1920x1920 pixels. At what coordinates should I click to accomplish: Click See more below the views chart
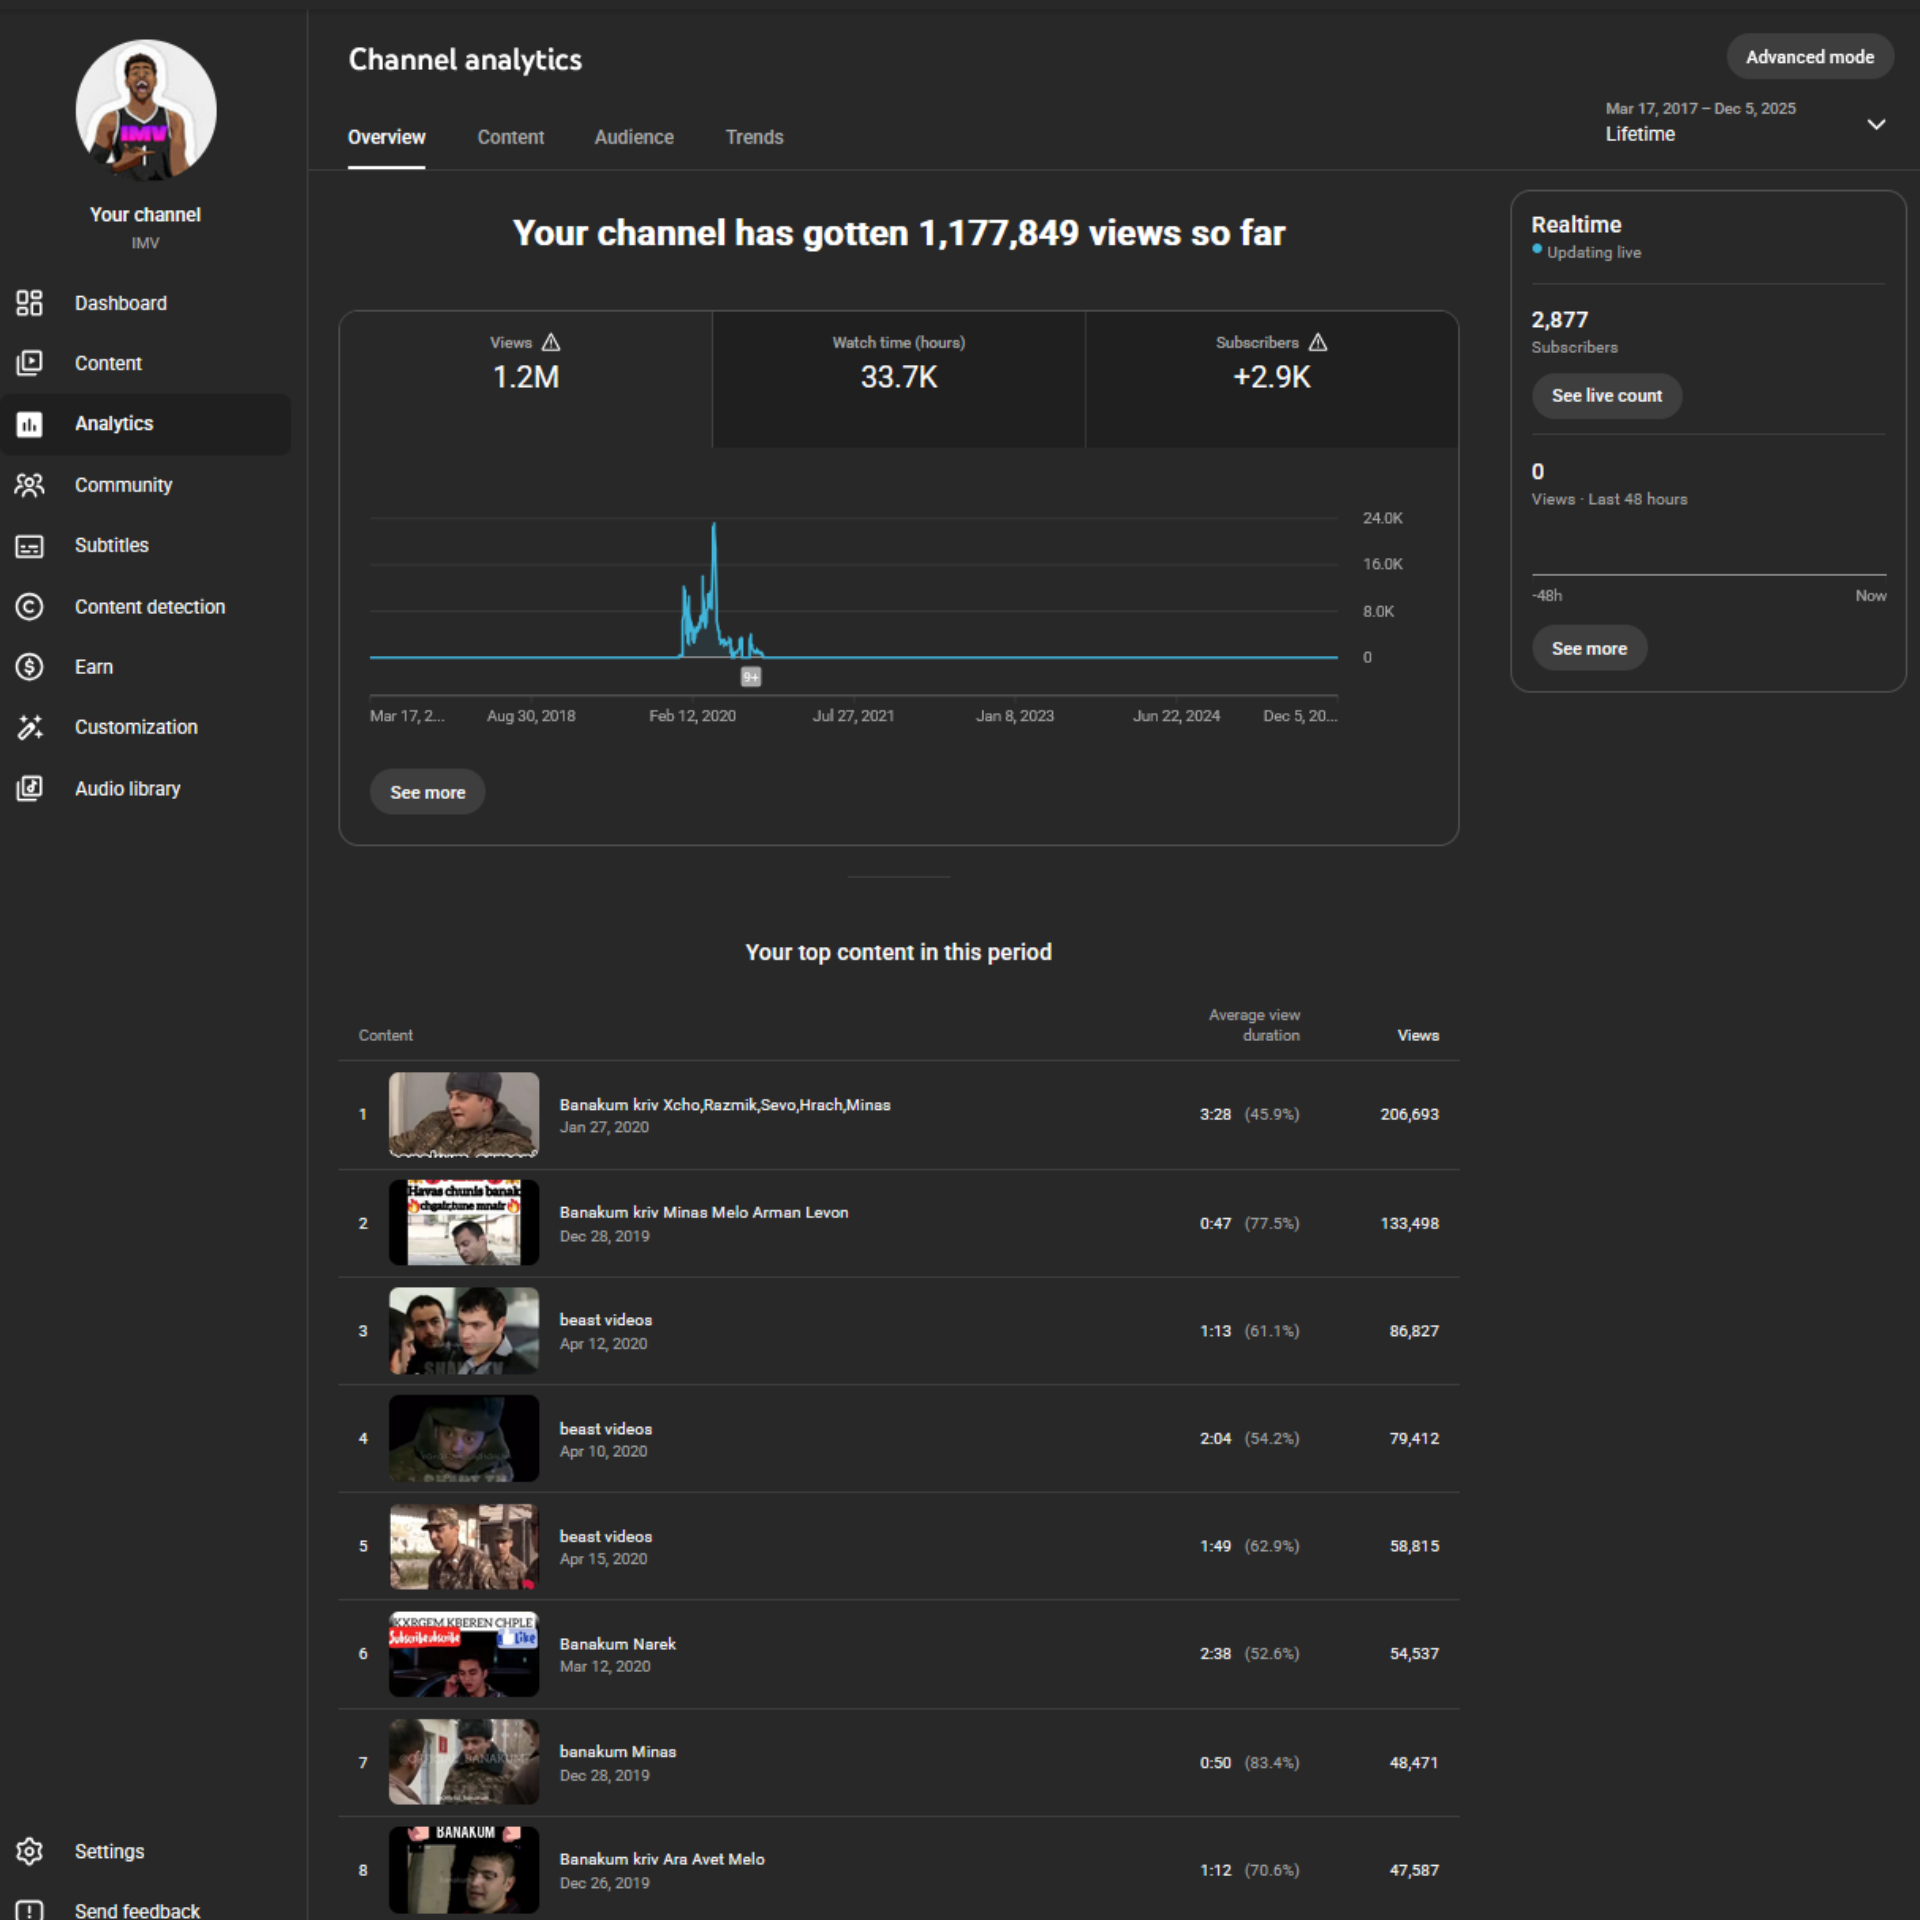point(427,791)
